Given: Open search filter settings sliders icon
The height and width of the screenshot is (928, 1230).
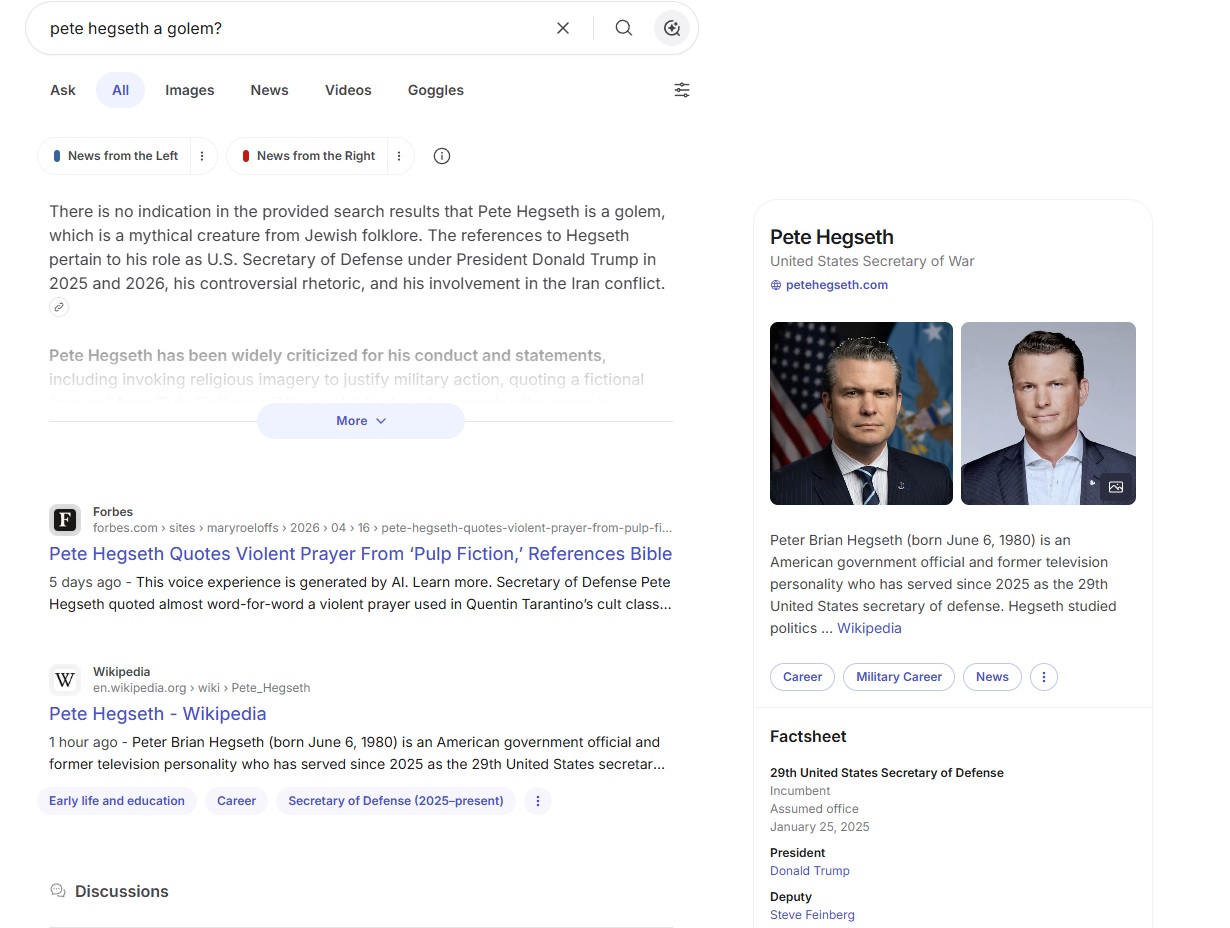Looking at the screenshot, I should [x=682, y=90].
